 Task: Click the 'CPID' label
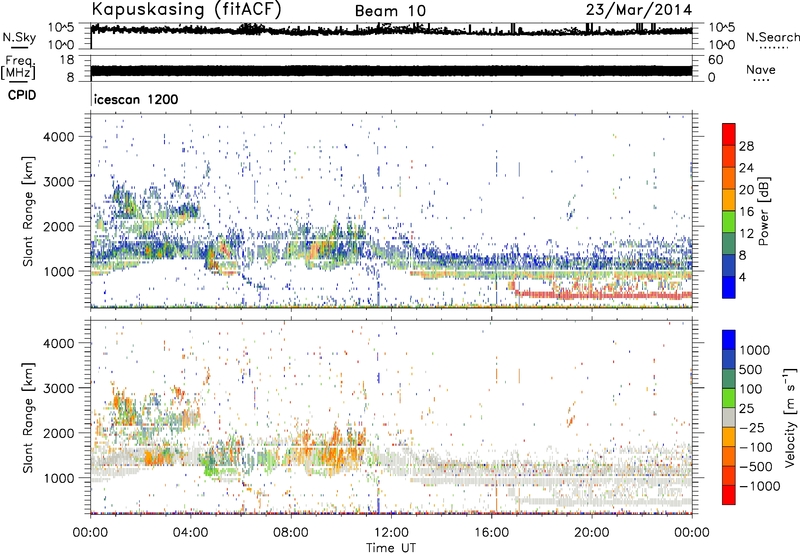(x=22, y=95)
